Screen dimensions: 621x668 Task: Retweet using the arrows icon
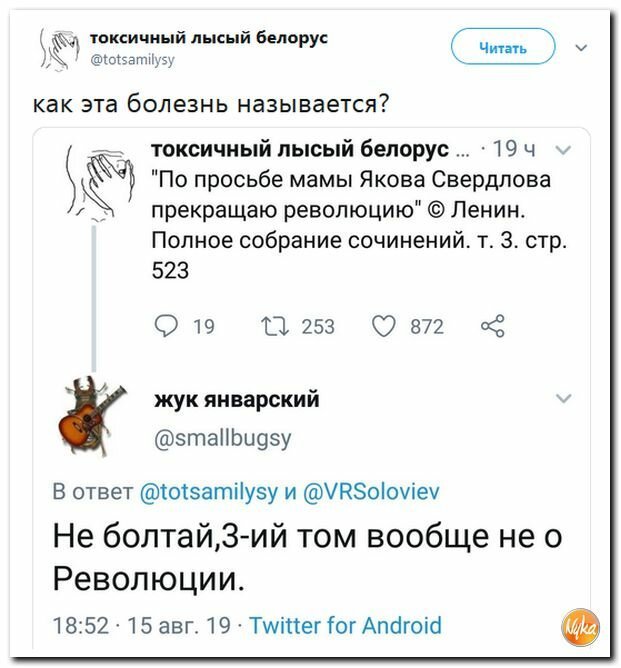click(275, 326)
